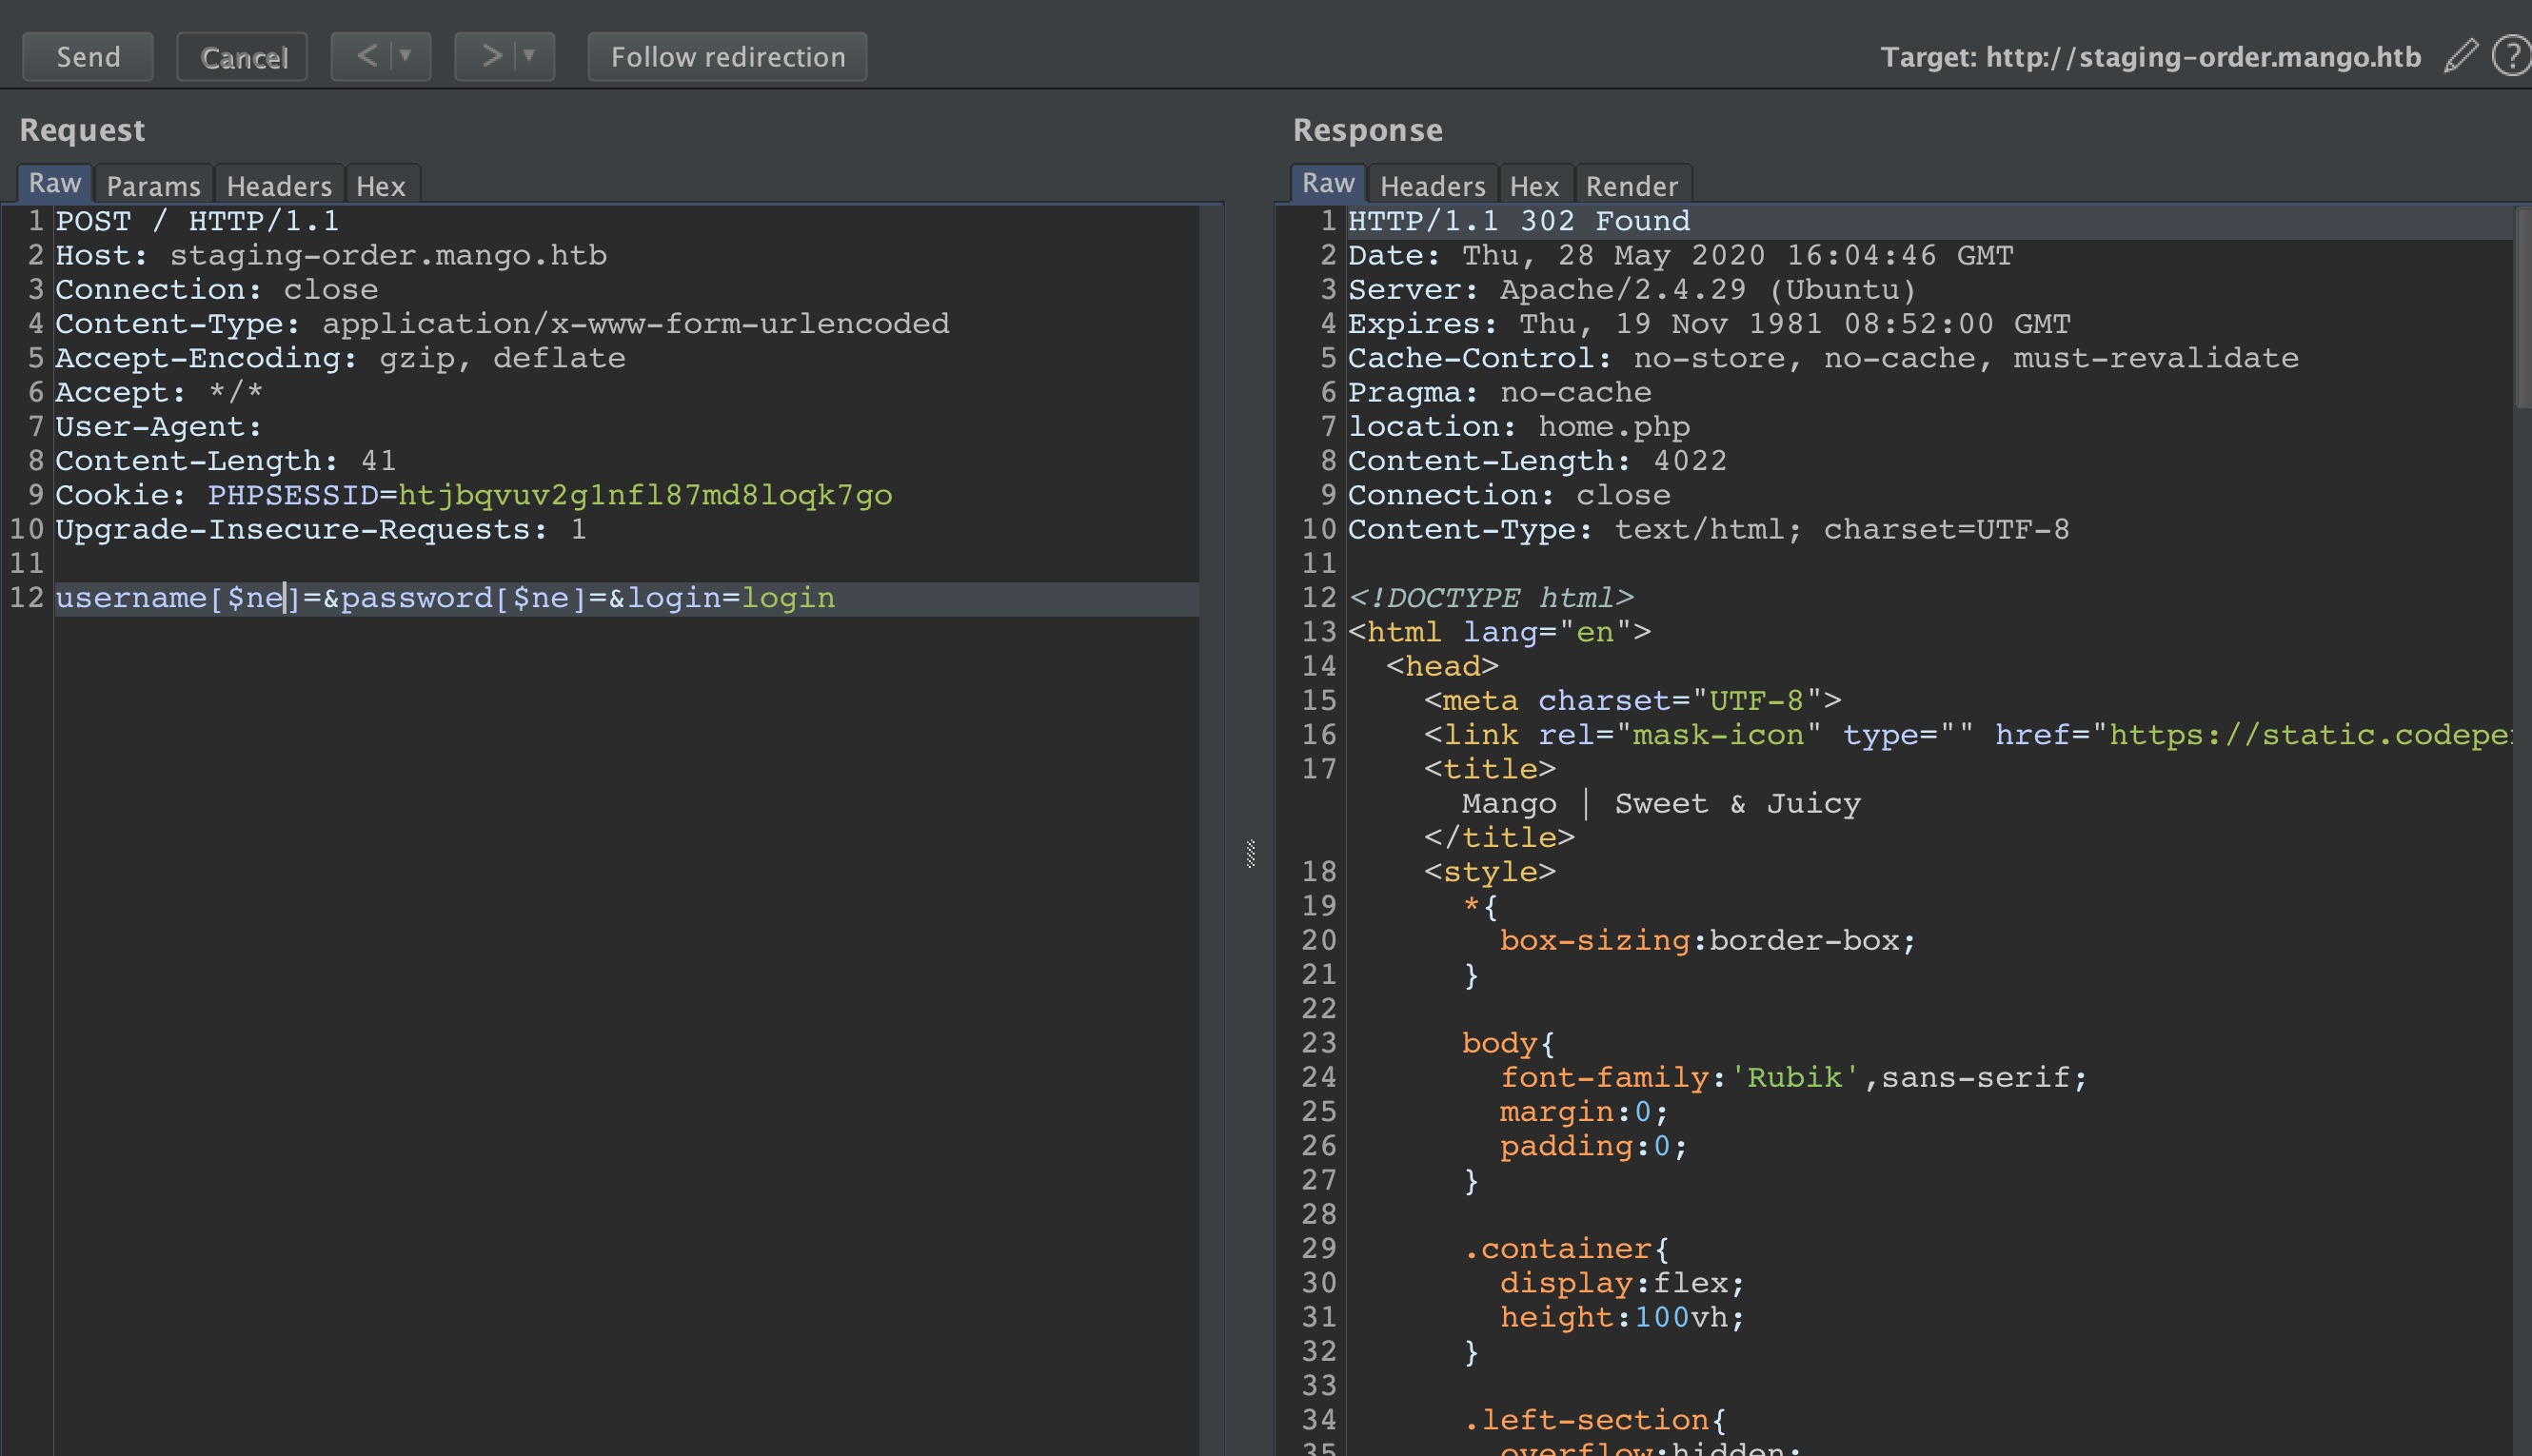Go forward to next request arrow

coord(491,56)
